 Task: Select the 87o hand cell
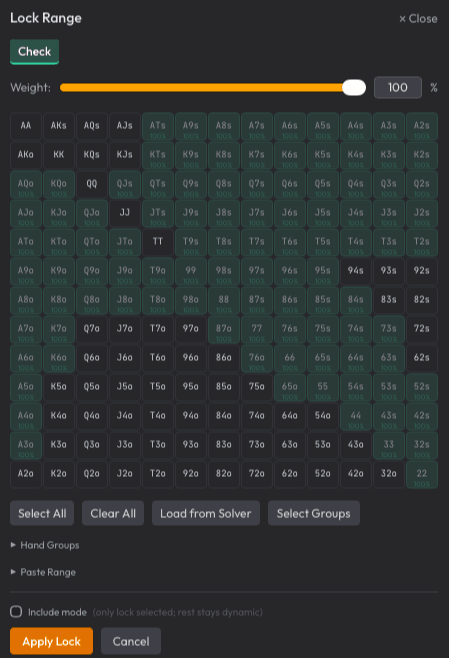tap(224, 329)
